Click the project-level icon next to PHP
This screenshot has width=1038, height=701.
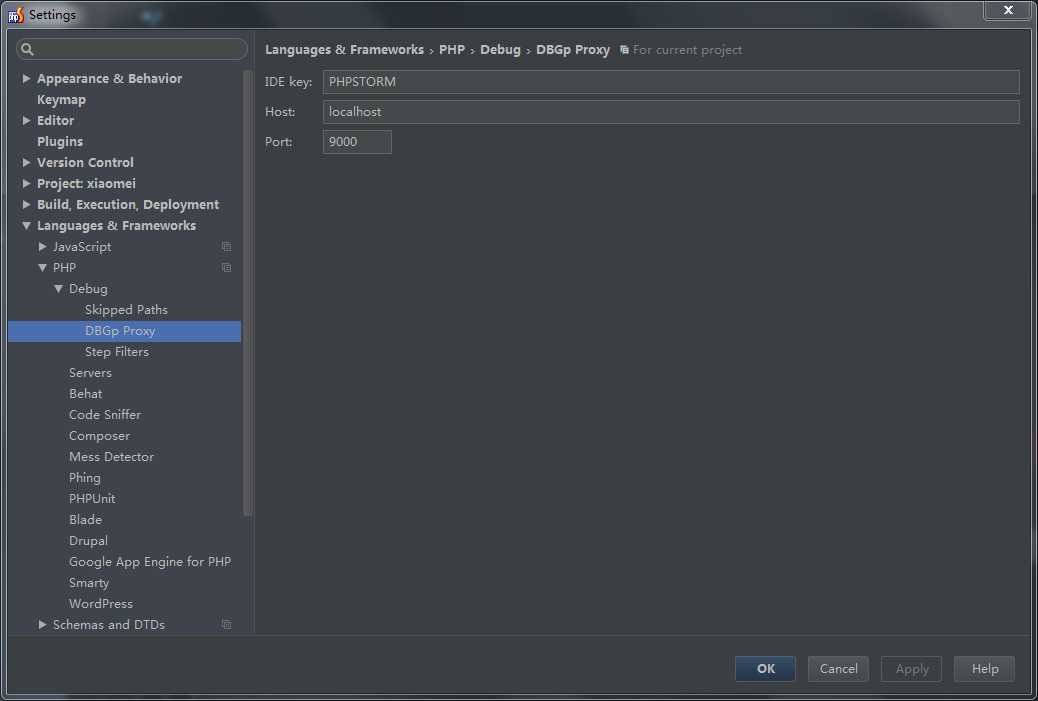click(x=226, y=267)
